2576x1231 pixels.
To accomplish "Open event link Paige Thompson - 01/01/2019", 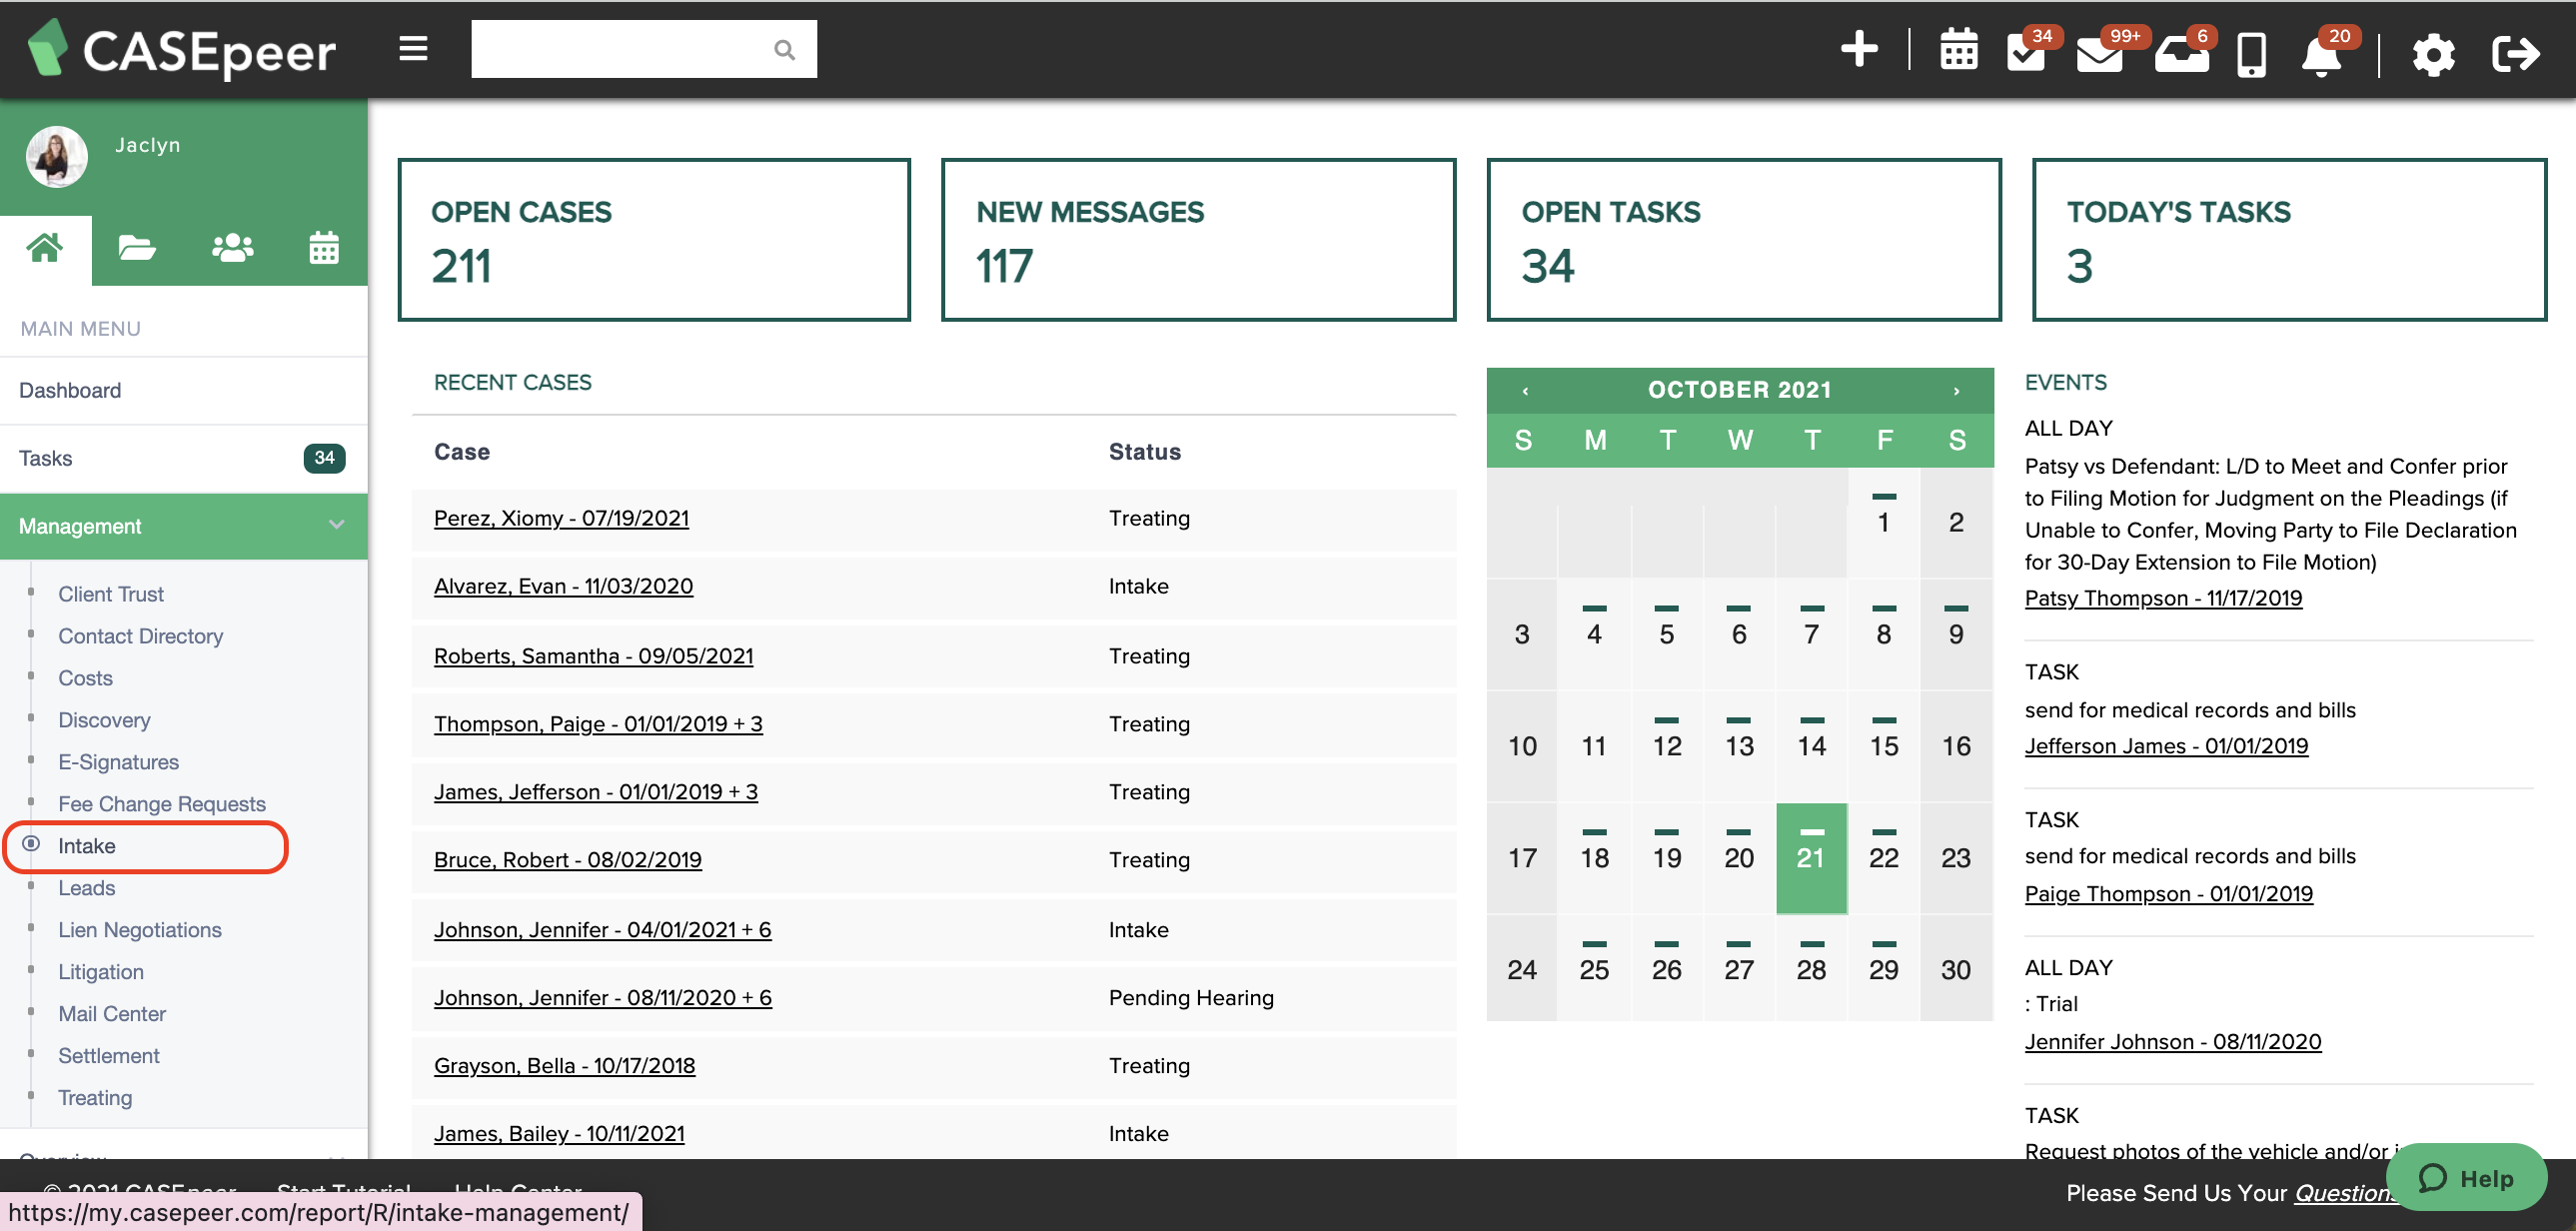I will click(2169, 894).
